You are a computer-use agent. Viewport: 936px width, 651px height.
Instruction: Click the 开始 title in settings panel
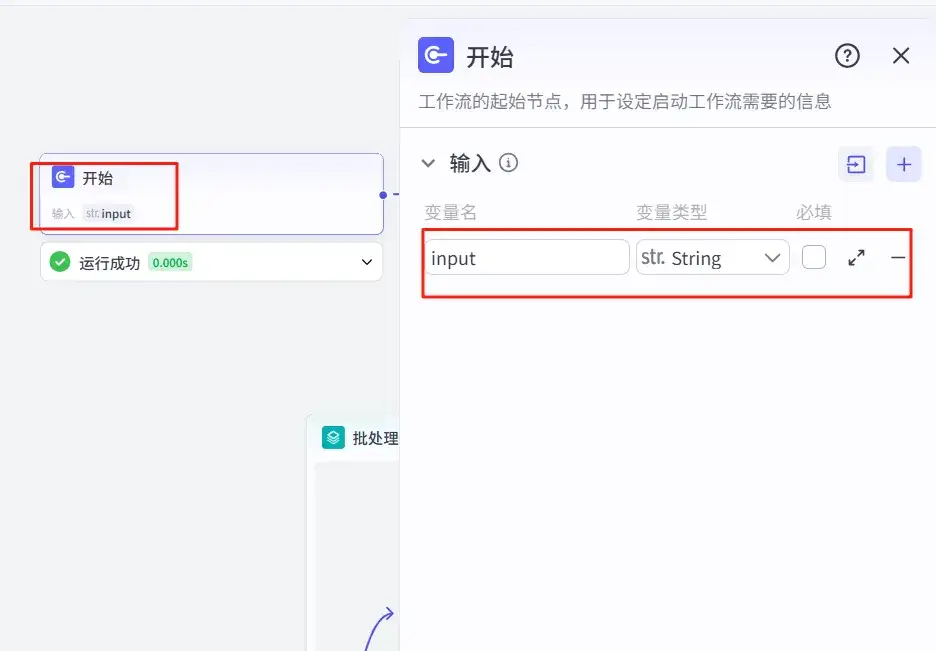point(489,57)
